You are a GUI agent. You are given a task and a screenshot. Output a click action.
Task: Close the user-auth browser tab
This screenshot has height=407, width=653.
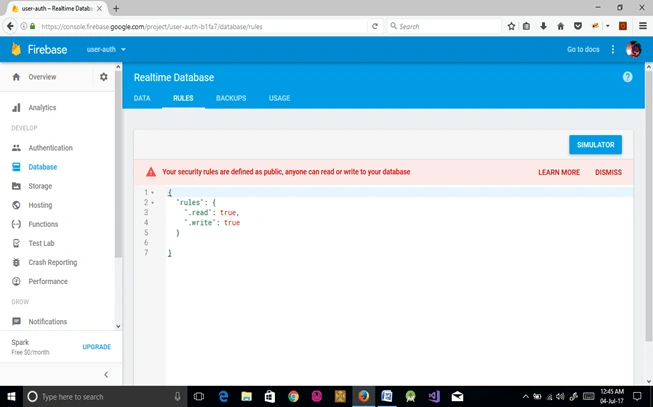click(99, 8)
